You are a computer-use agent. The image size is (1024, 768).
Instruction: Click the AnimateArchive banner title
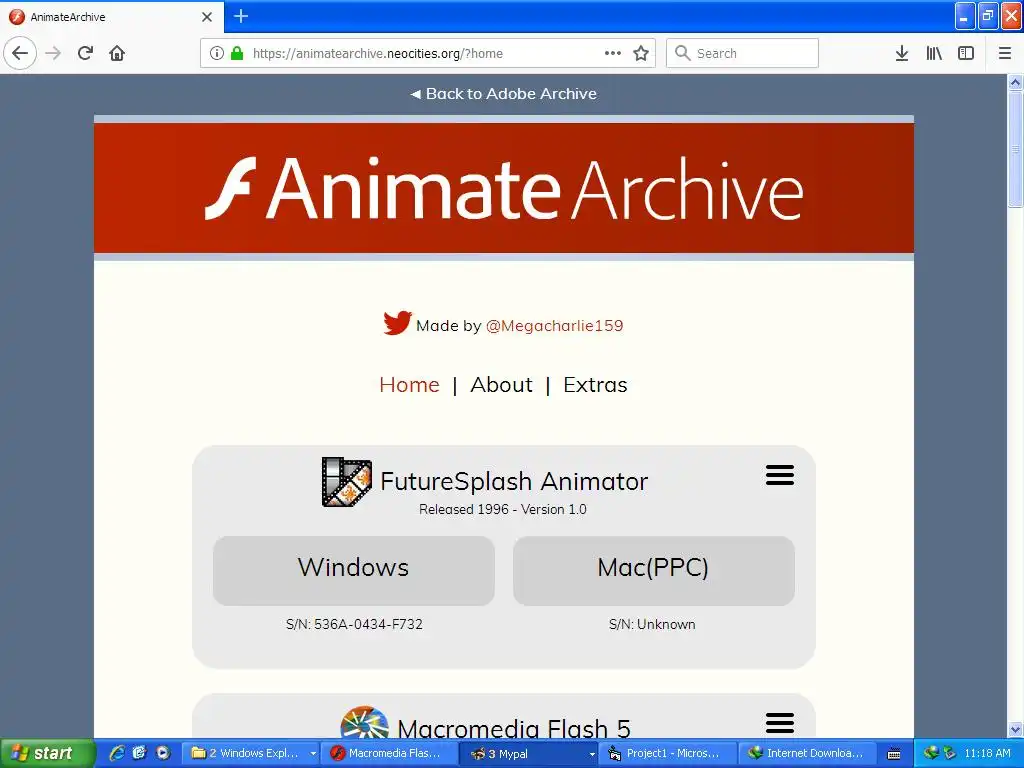(535, 188)
